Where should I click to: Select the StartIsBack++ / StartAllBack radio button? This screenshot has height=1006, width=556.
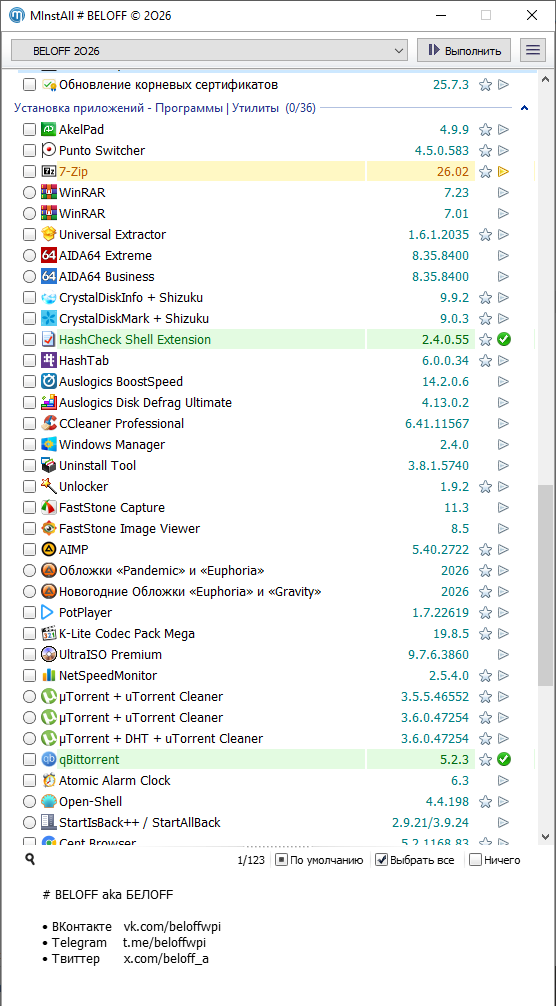(29, 823)
